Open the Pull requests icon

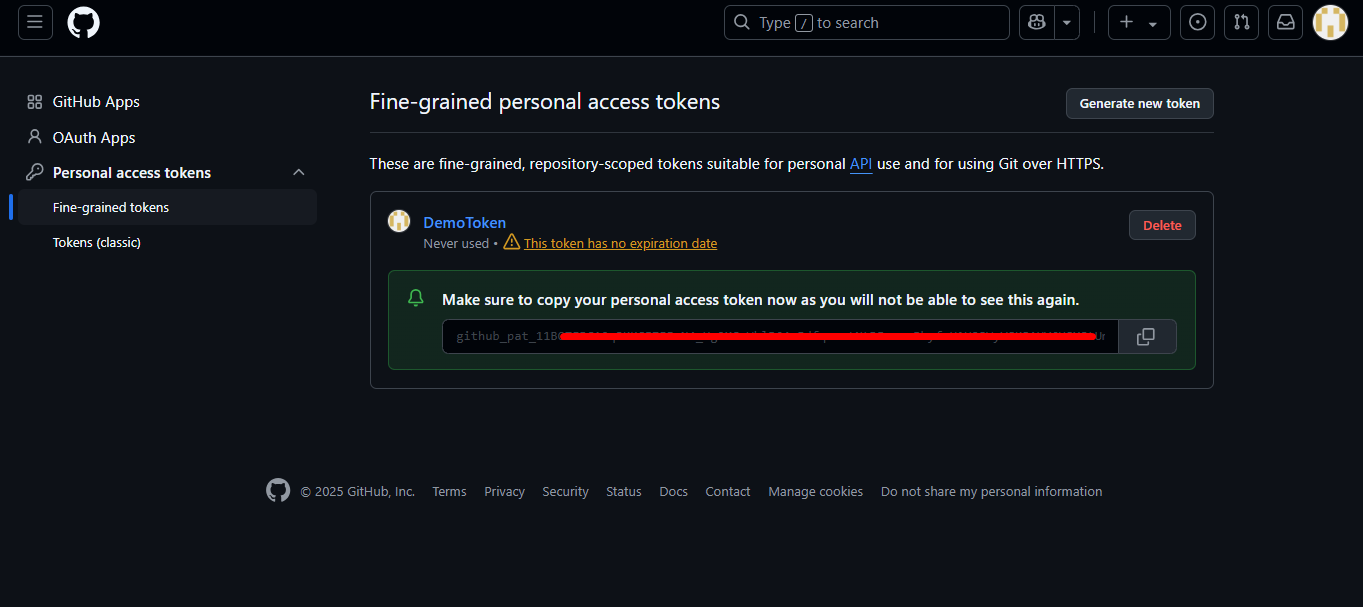tap(1241, 22)
